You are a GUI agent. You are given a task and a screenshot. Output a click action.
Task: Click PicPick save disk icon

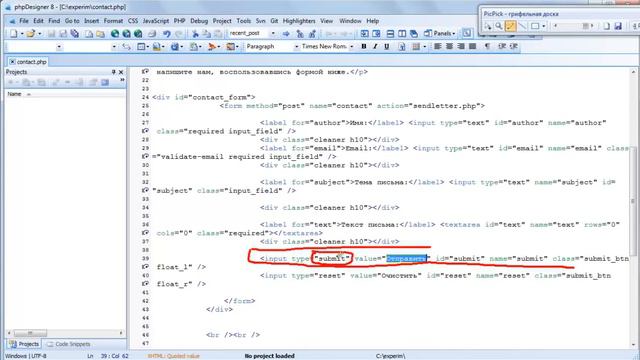pos(618,26)
